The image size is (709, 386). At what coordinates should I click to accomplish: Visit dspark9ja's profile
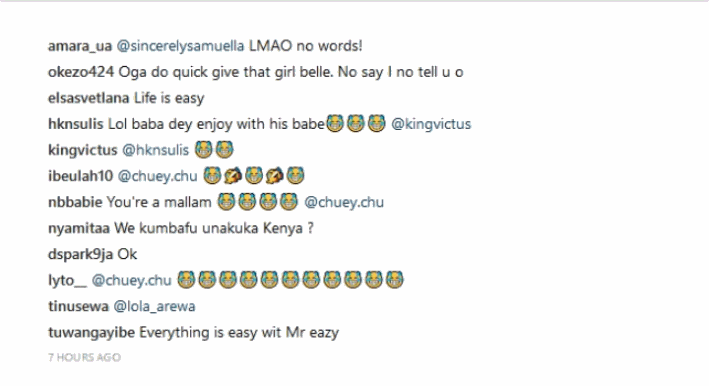click(80, 254)
